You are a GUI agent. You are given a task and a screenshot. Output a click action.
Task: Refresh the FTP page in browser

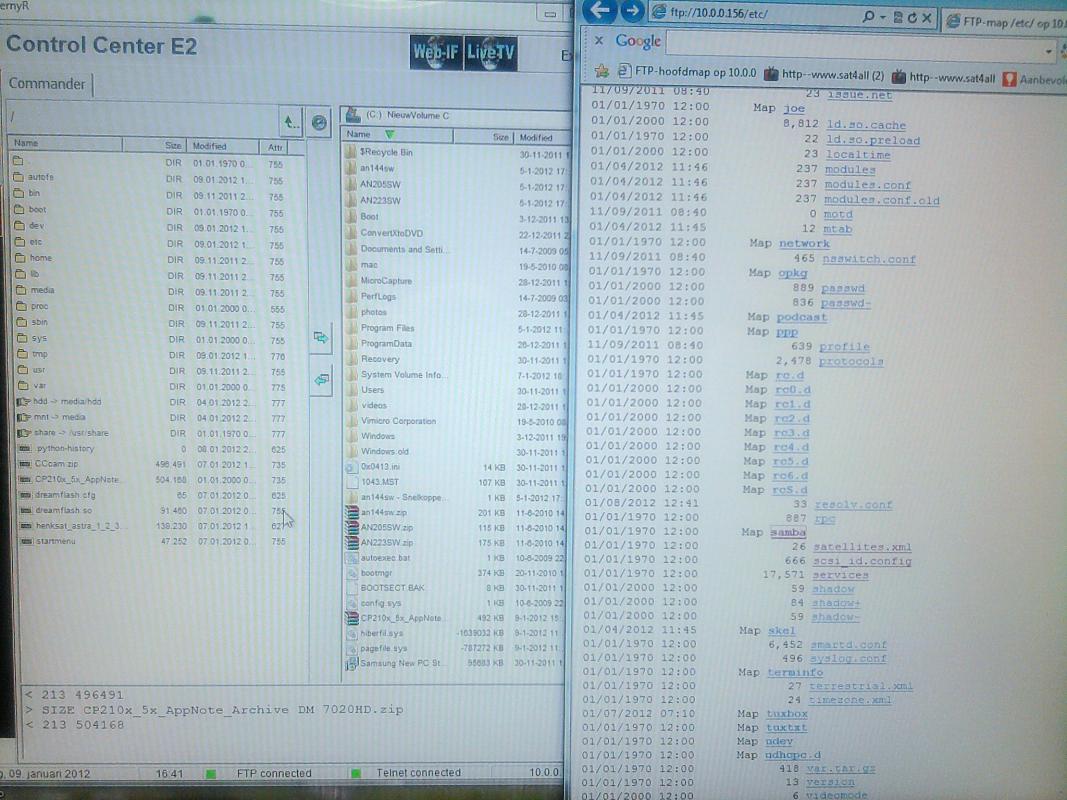click(912, 18)
